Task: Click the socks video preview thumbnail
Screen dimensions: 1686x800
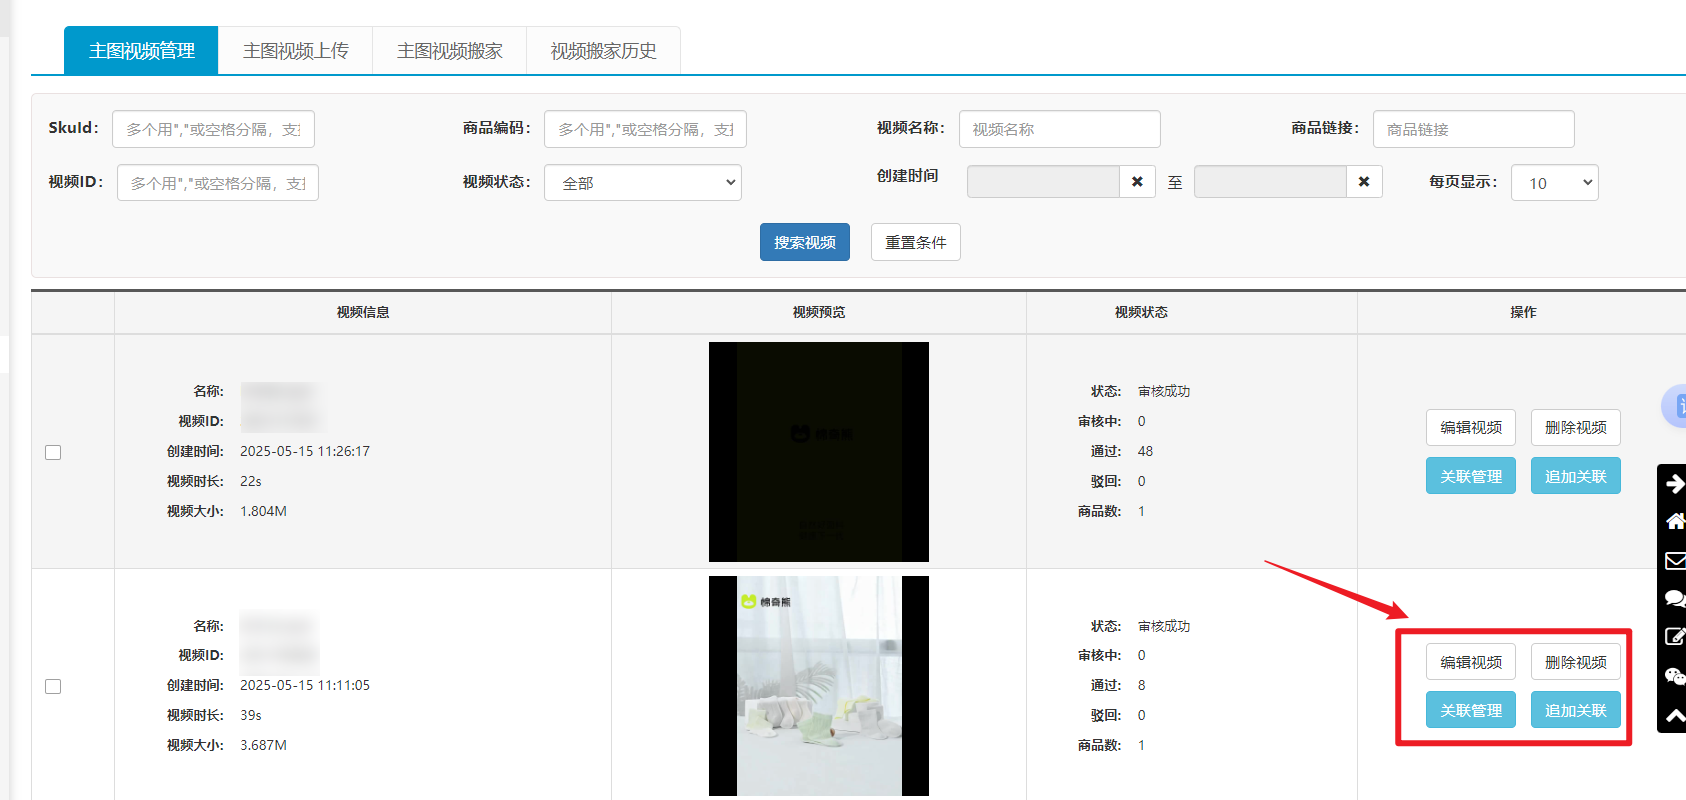Action: pos(818,686)
